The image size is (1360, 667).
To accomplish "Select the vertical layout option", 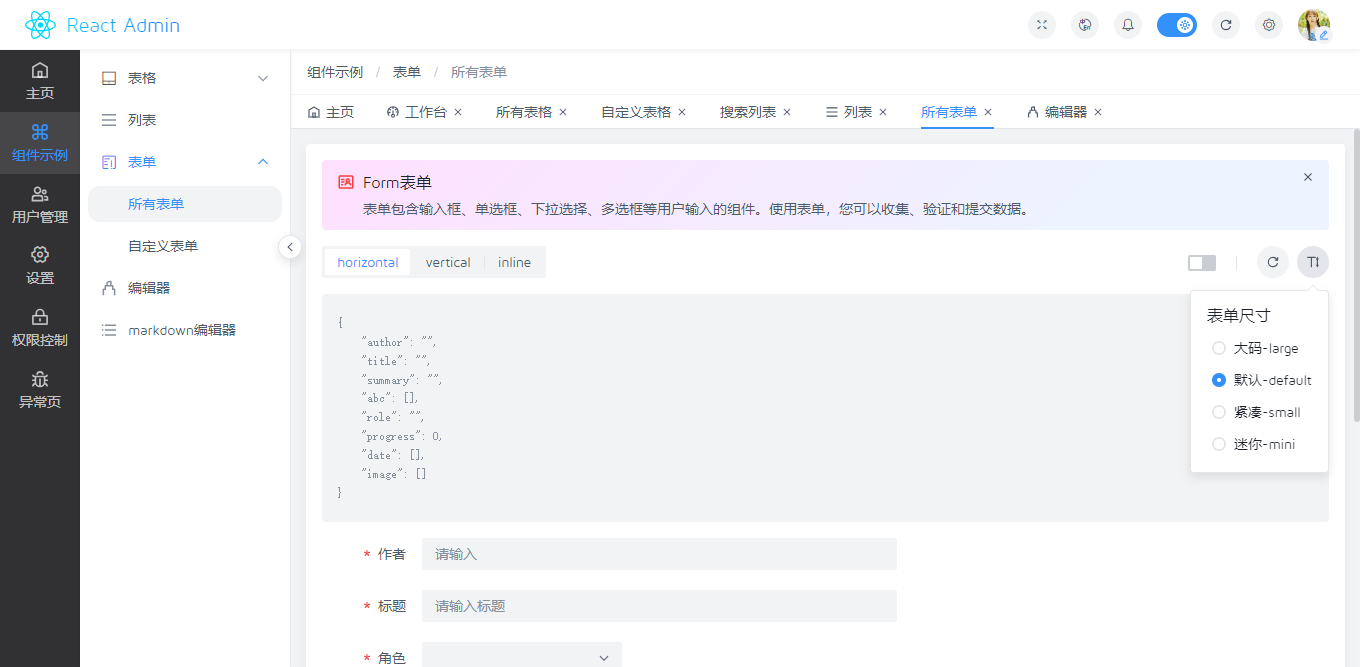I will pyautogui.click(x=448, y=262).
